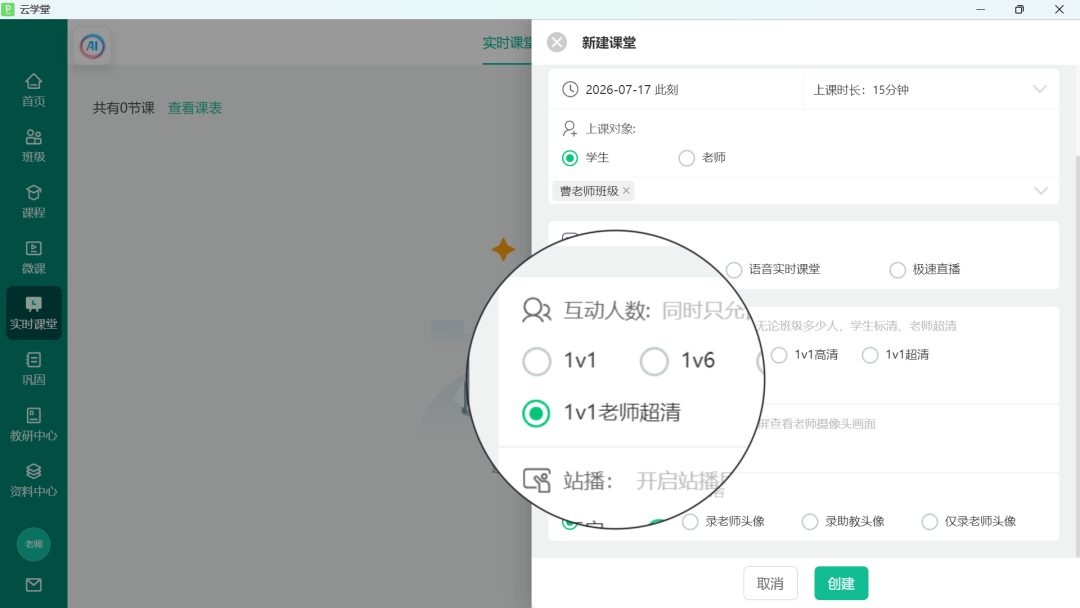Open 微课 micro-lesson section
1080x608 pixels.
point(33,258)
